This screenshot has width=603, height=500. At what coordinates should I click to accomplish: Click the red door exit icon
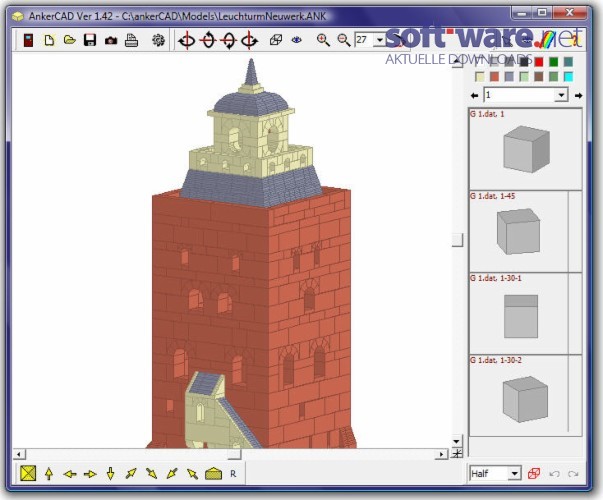28,40
